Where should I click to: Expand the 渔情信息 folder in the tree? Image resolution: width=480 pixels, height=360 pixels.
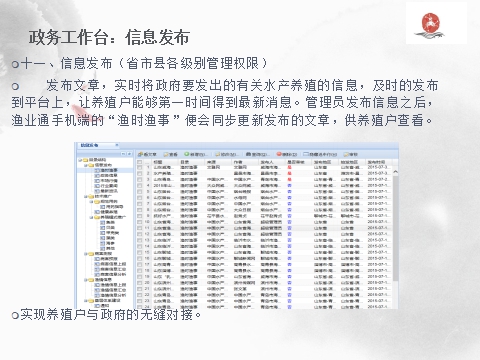click(x=85, y=280)
